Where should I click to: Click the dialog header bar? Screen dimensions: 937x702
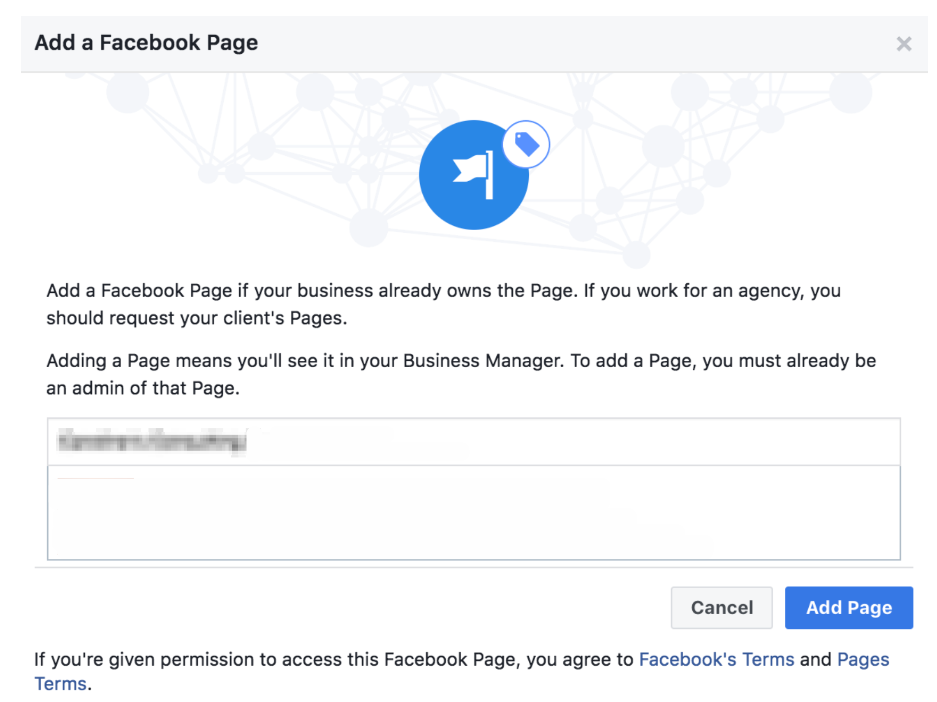[474, 44]
